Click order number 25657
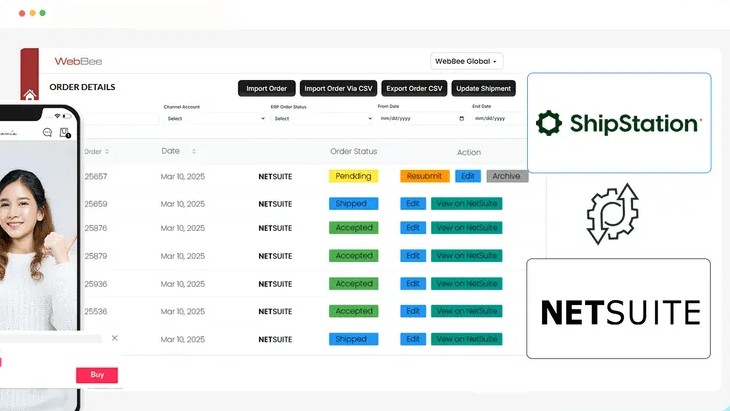Viewport: 730px width, 411px height. coord(96,176)
